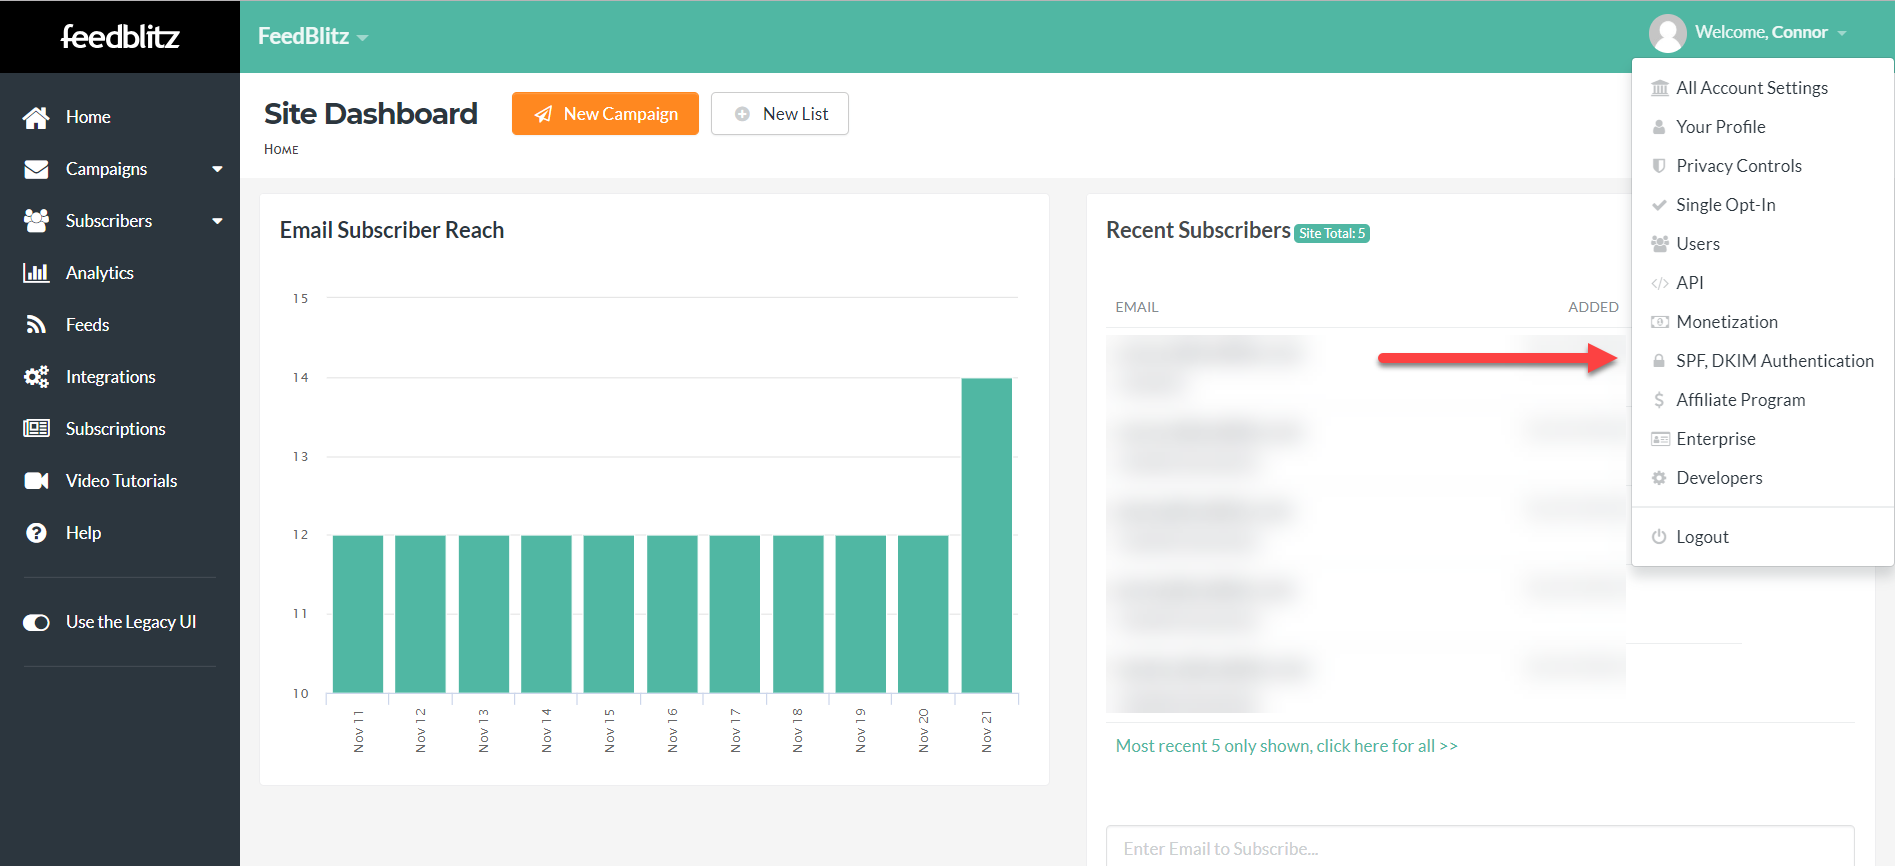This screenshot has width=1895, height=866.
Task: Open Privacy Controls
Action: coord(1738,166)
